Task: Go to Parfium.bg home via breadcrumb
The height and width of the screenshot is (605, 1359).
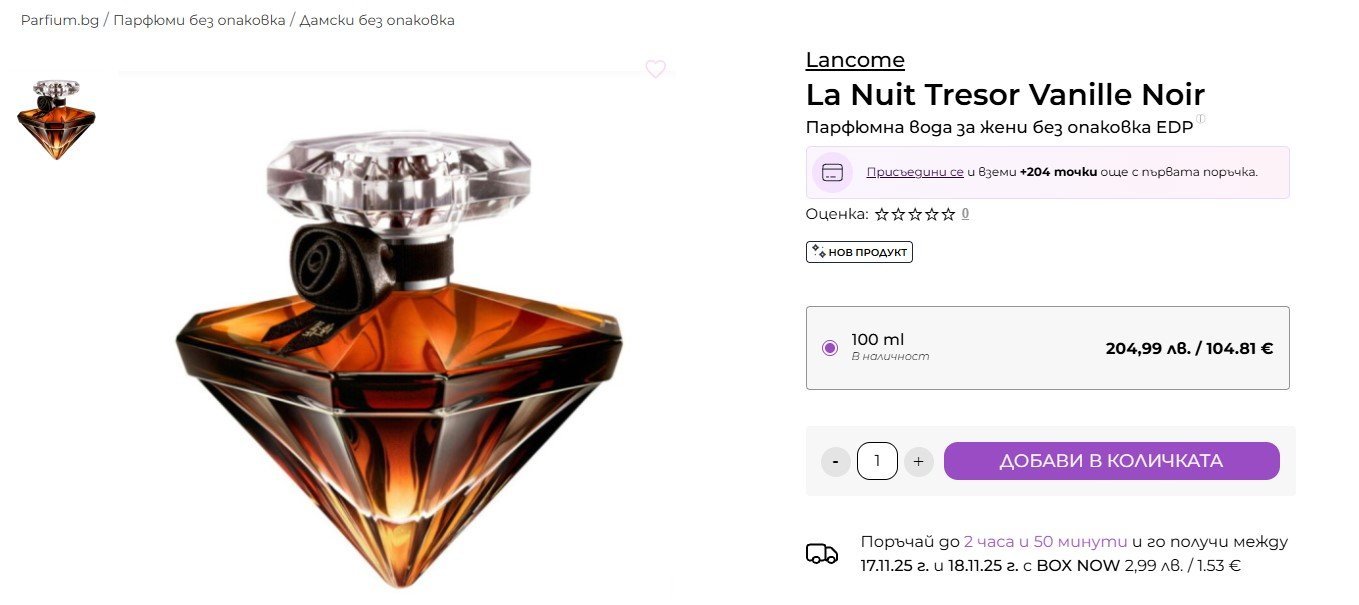Action: pos(60,20)
